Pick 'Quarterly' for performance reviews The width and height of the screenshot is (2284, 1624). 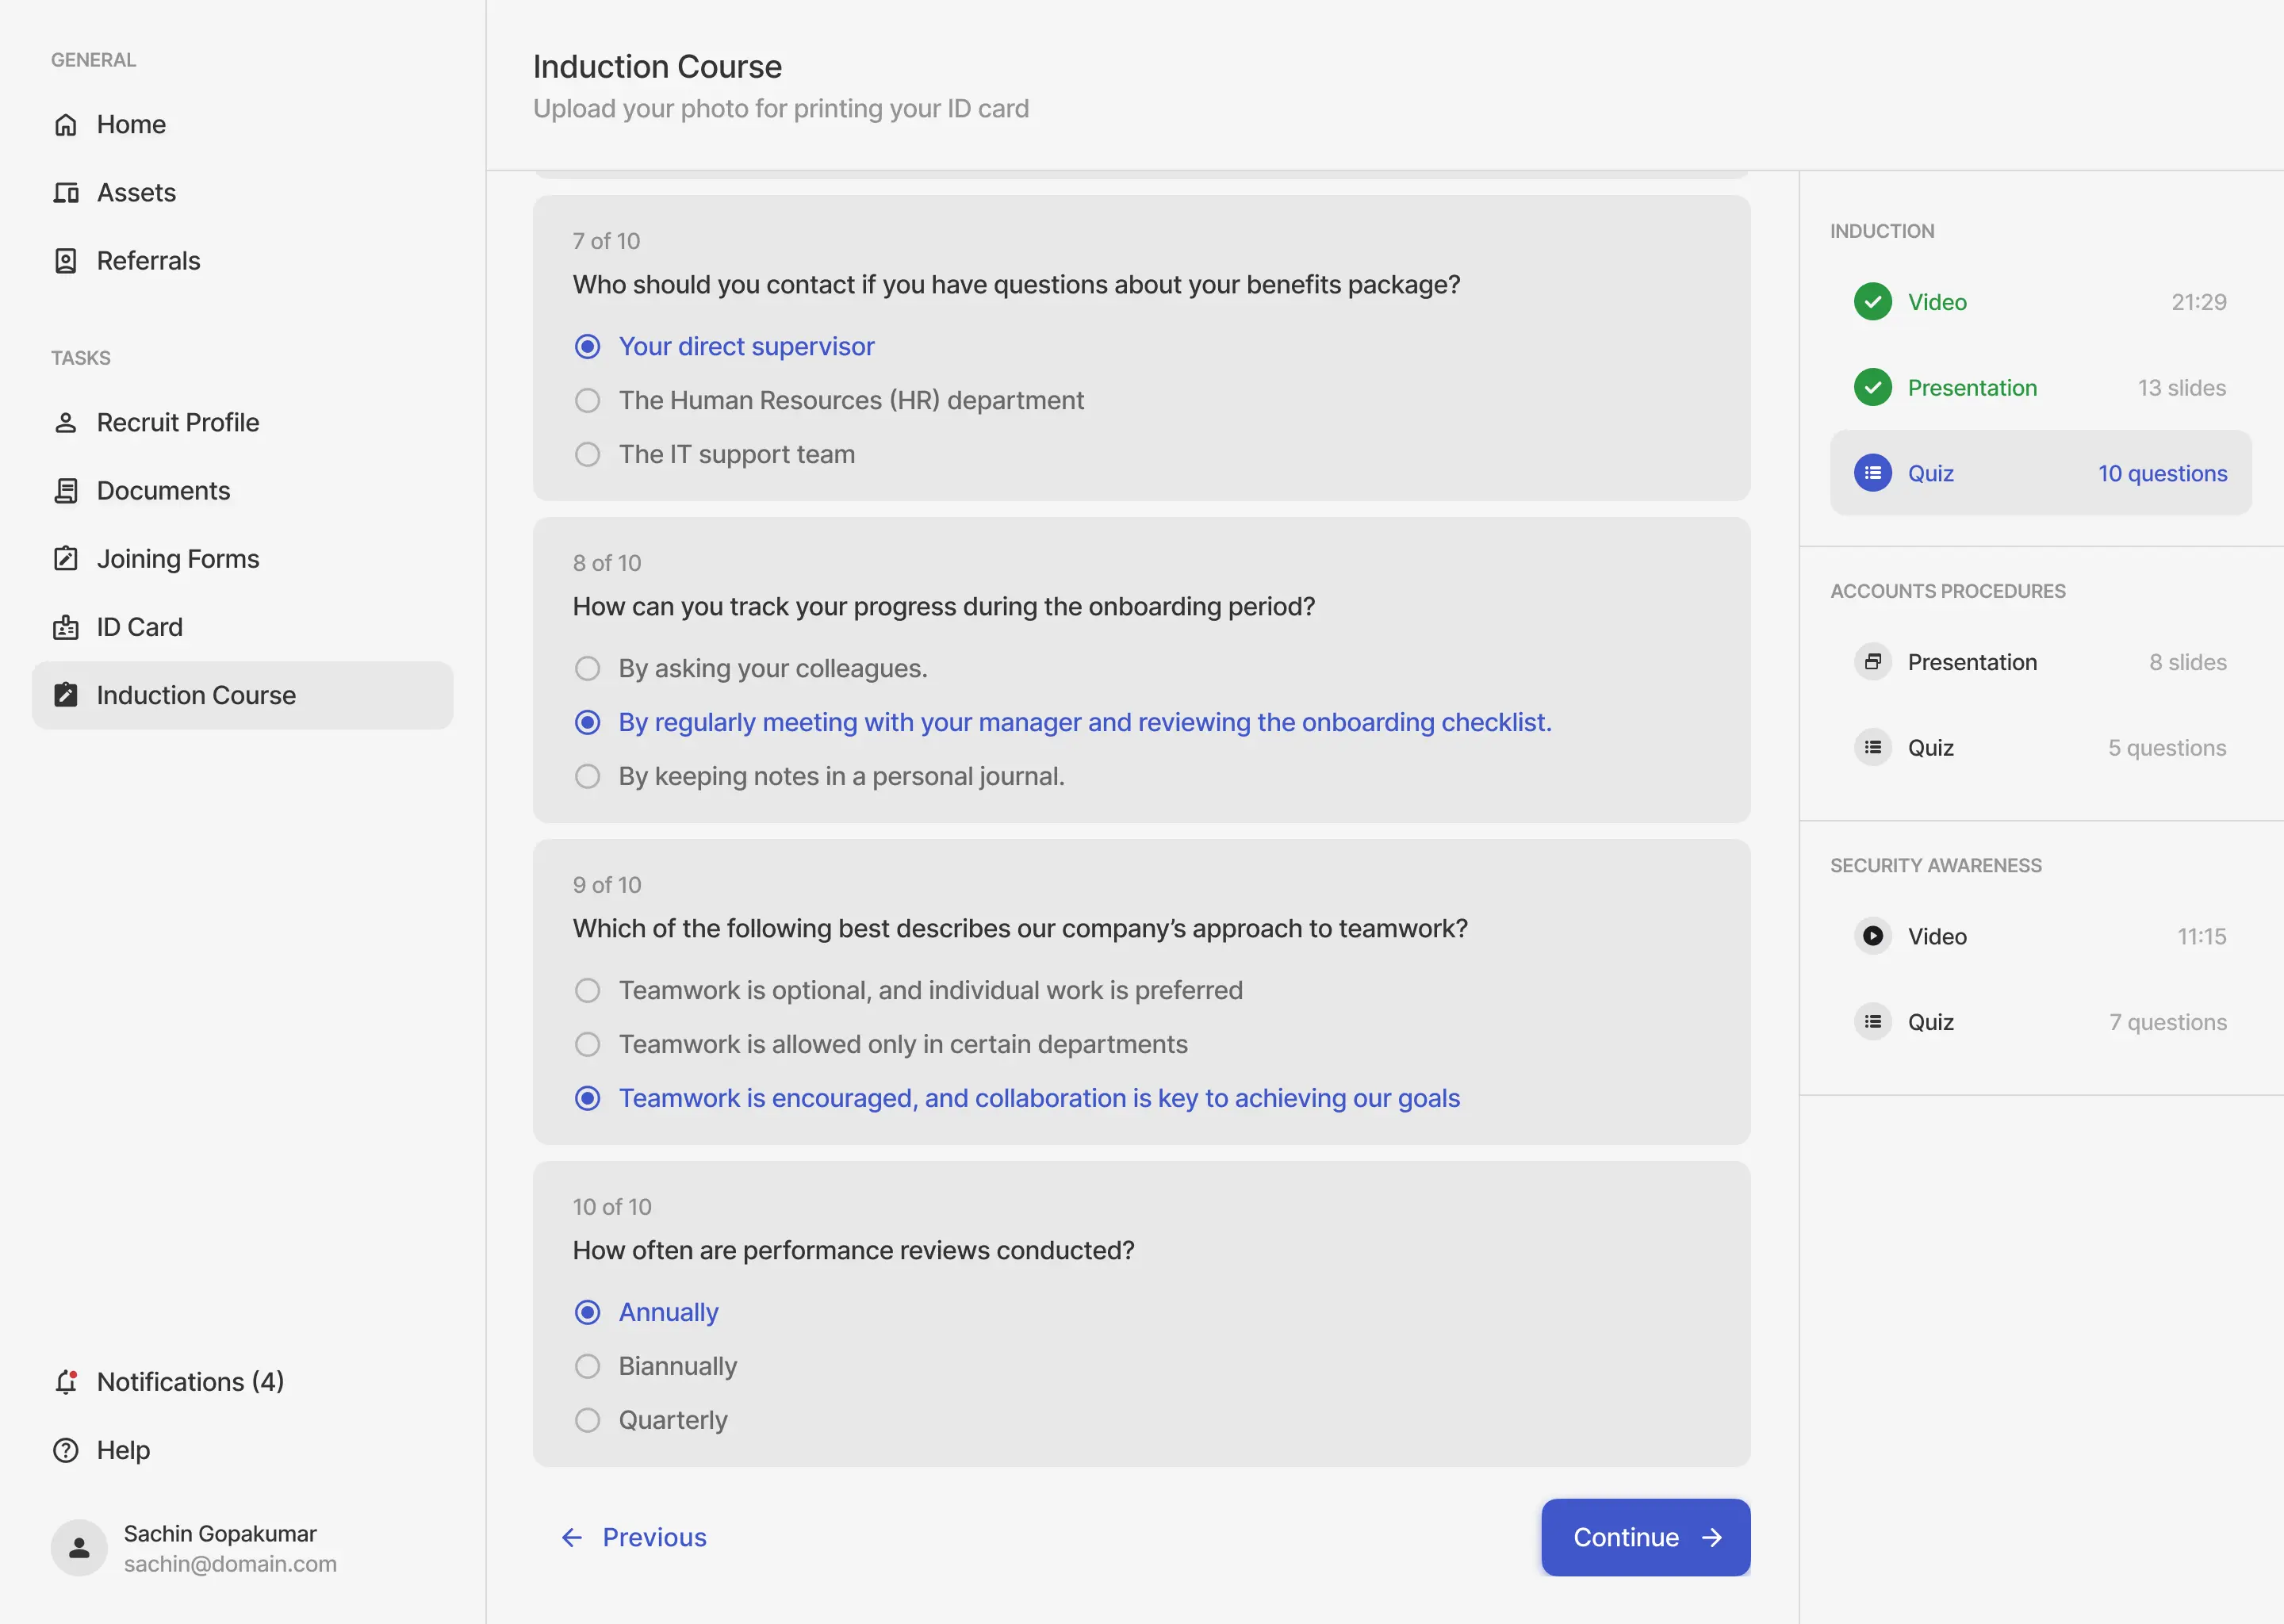pos(588,1420)
